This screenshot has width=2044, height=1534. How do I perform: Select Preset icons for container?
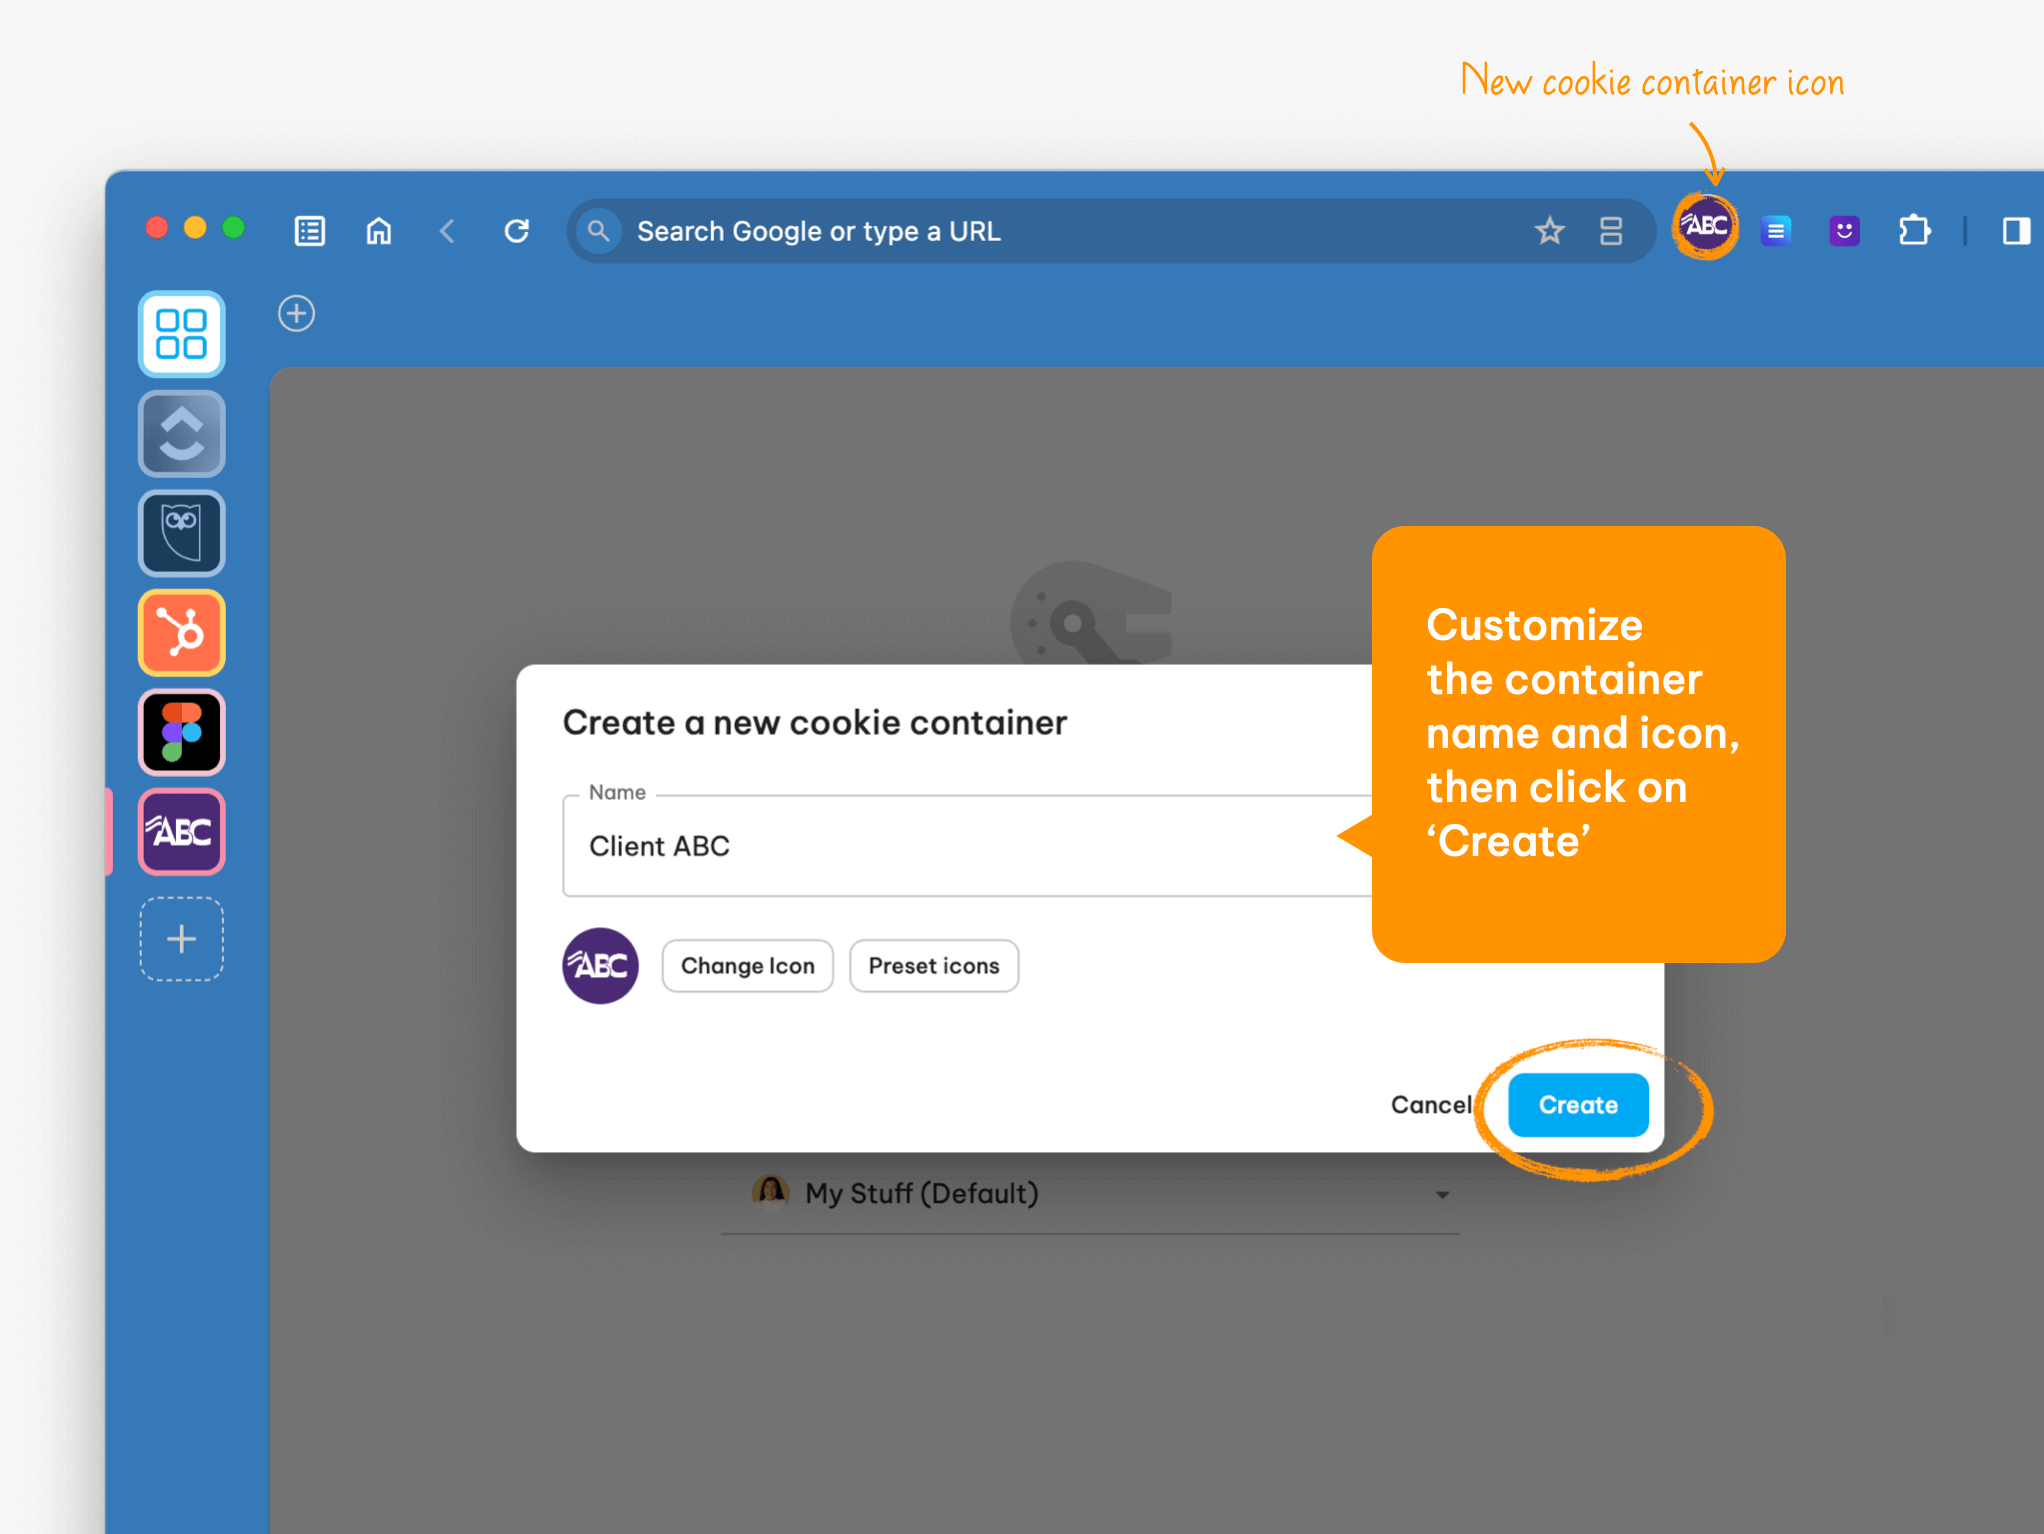click(x=934, y=964)
